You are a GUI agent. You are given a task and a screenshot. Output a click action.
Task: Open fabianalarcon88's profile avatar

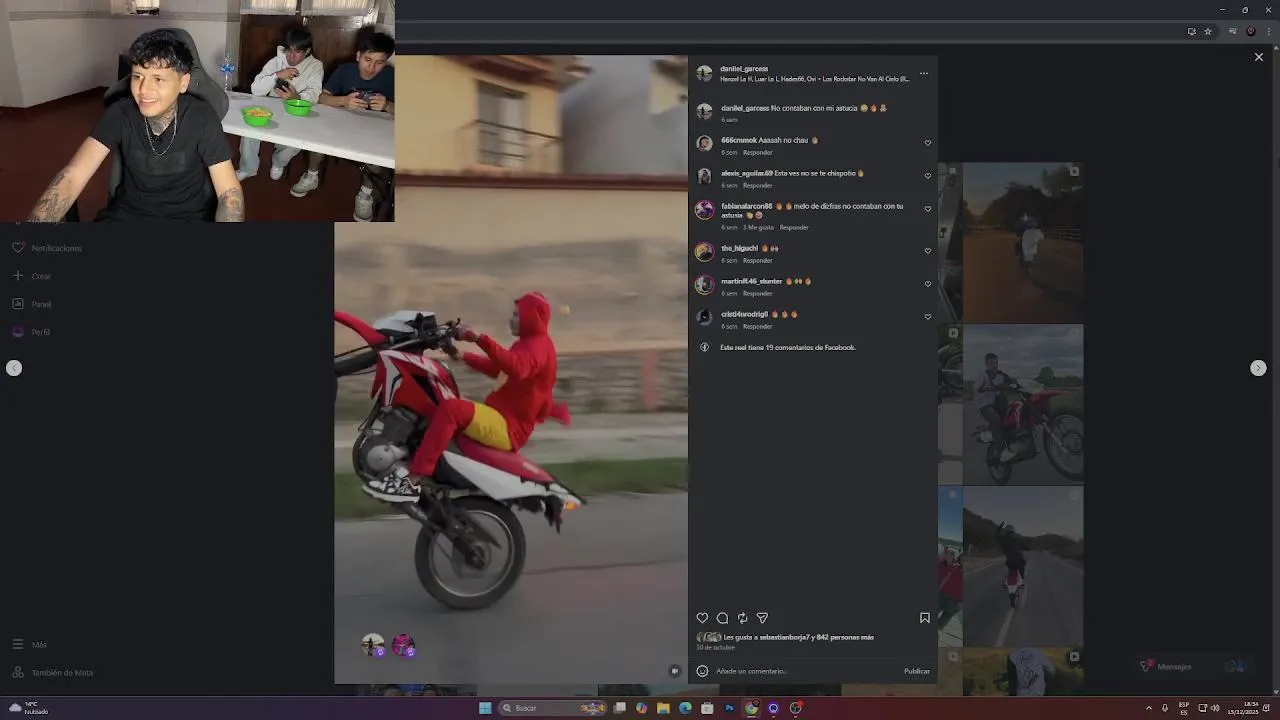coord(704,209)
